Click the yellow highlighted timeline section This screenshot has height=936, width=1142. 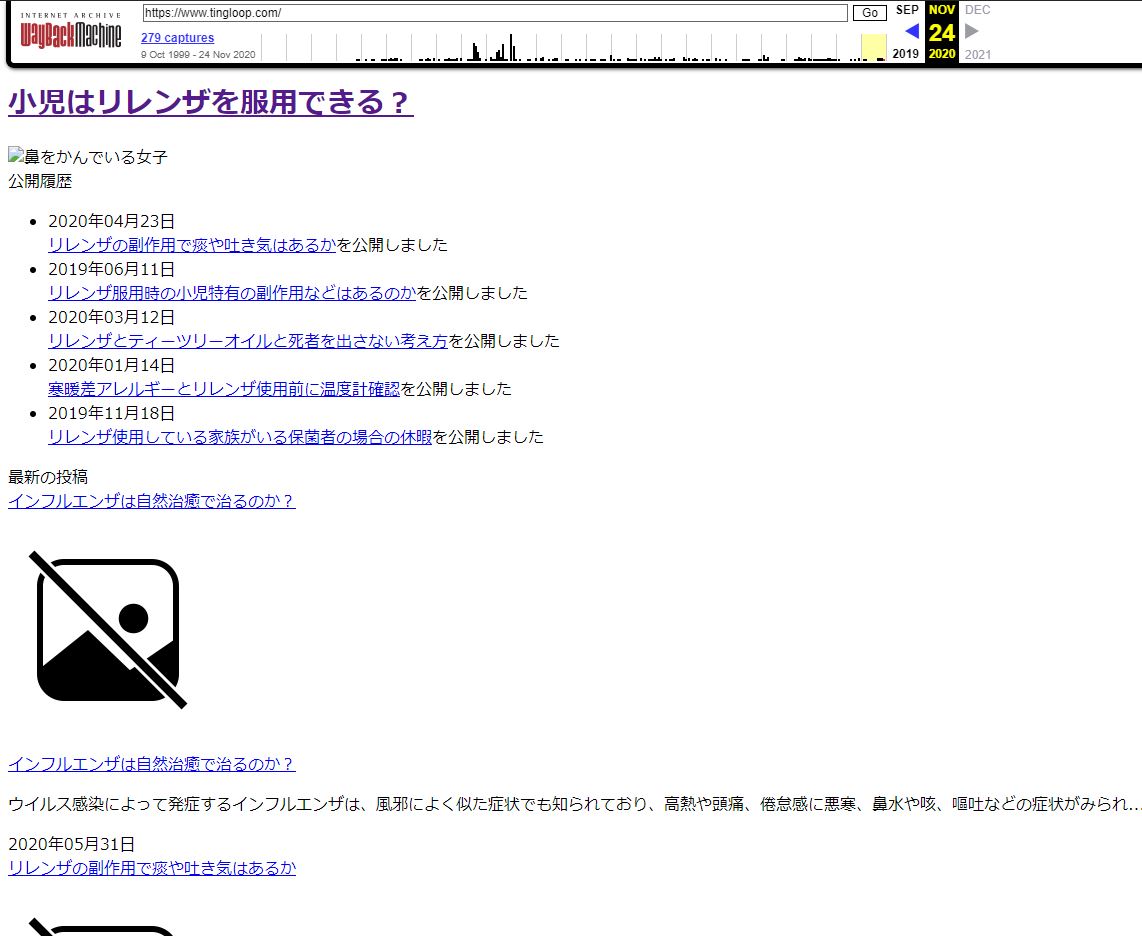873,47
